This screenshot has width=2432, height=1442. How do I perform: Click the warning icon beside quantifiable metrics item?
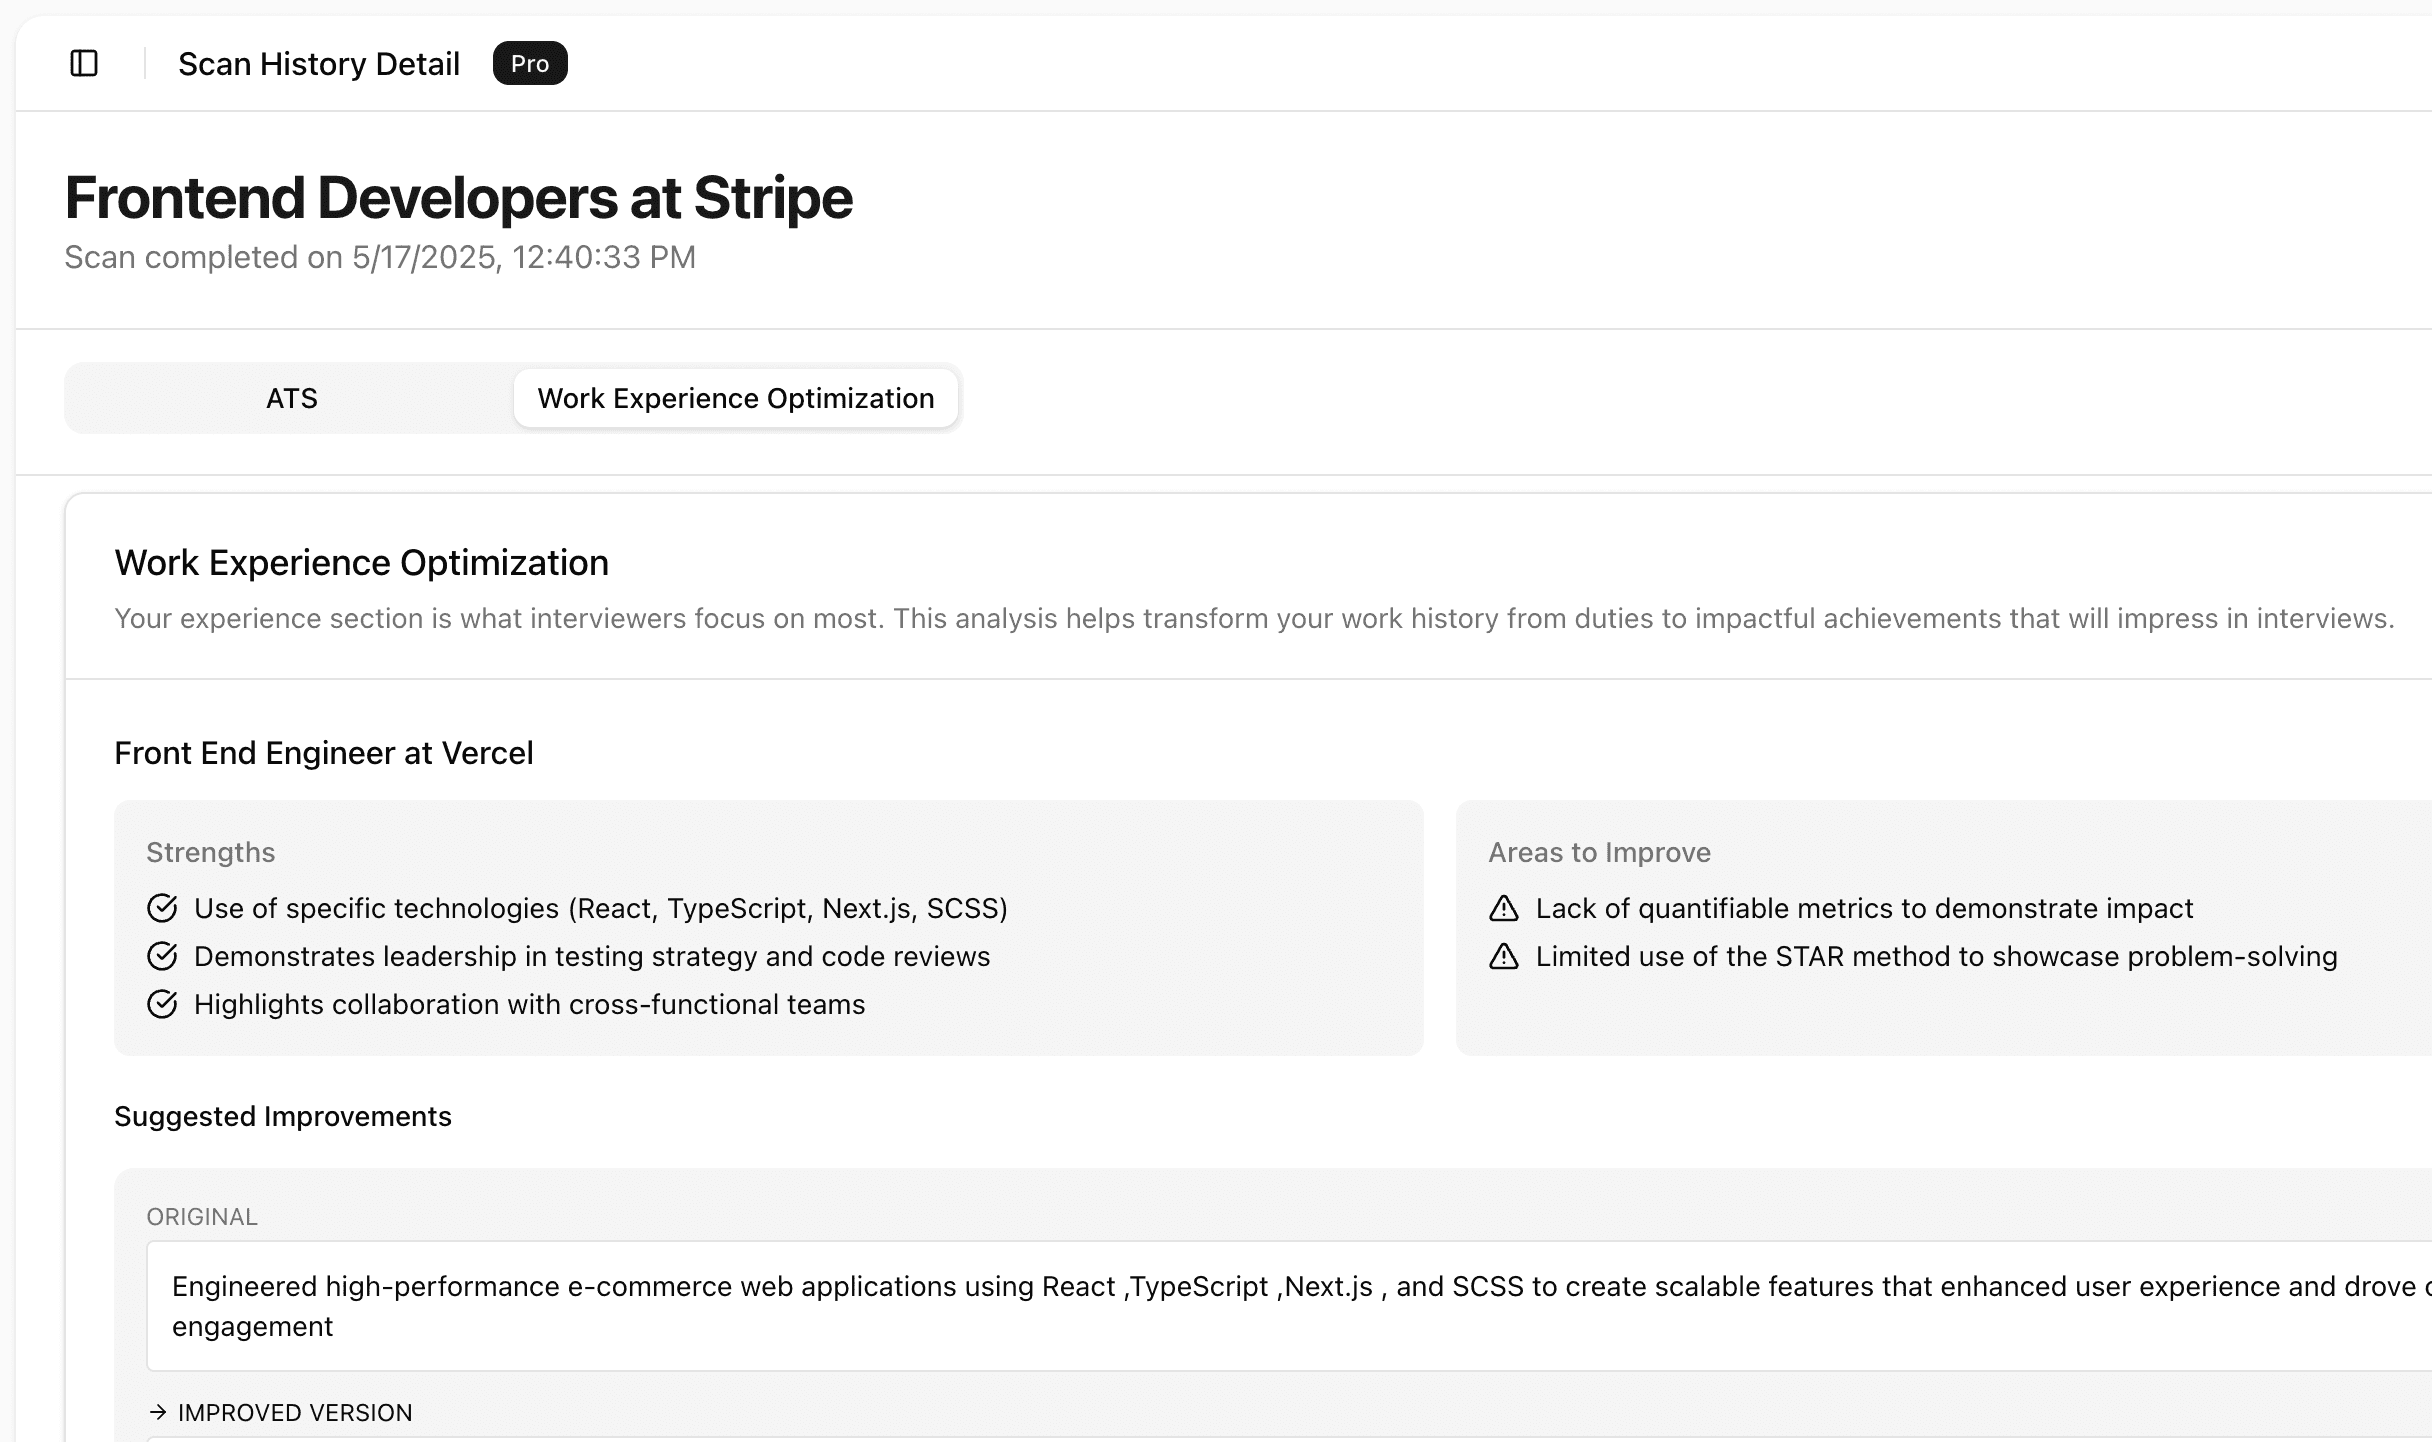1503,908
